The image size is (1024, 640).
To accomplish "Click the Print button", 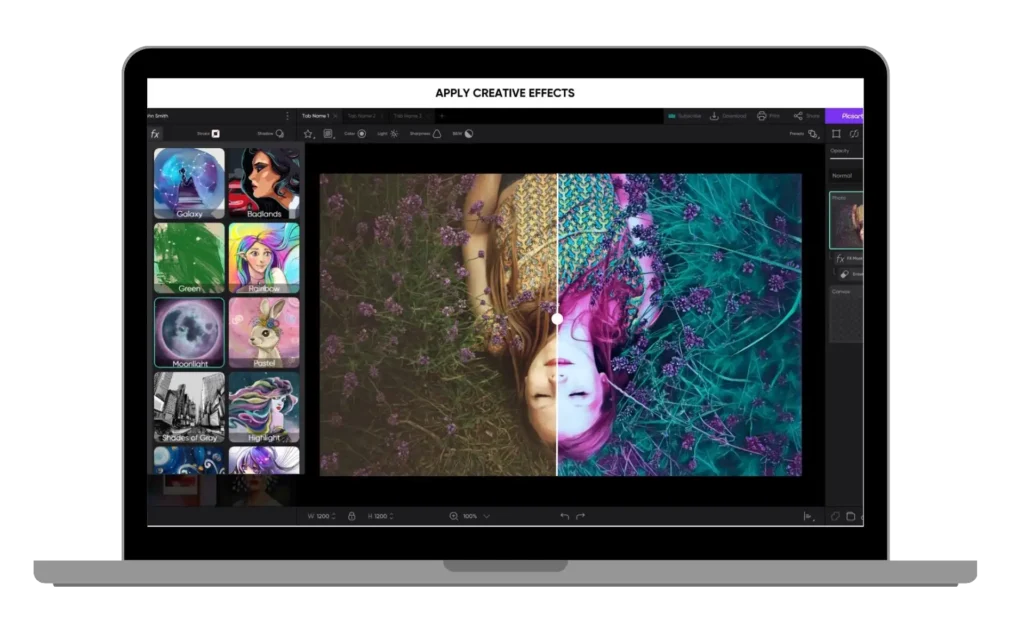I will (x=769, y=116).
